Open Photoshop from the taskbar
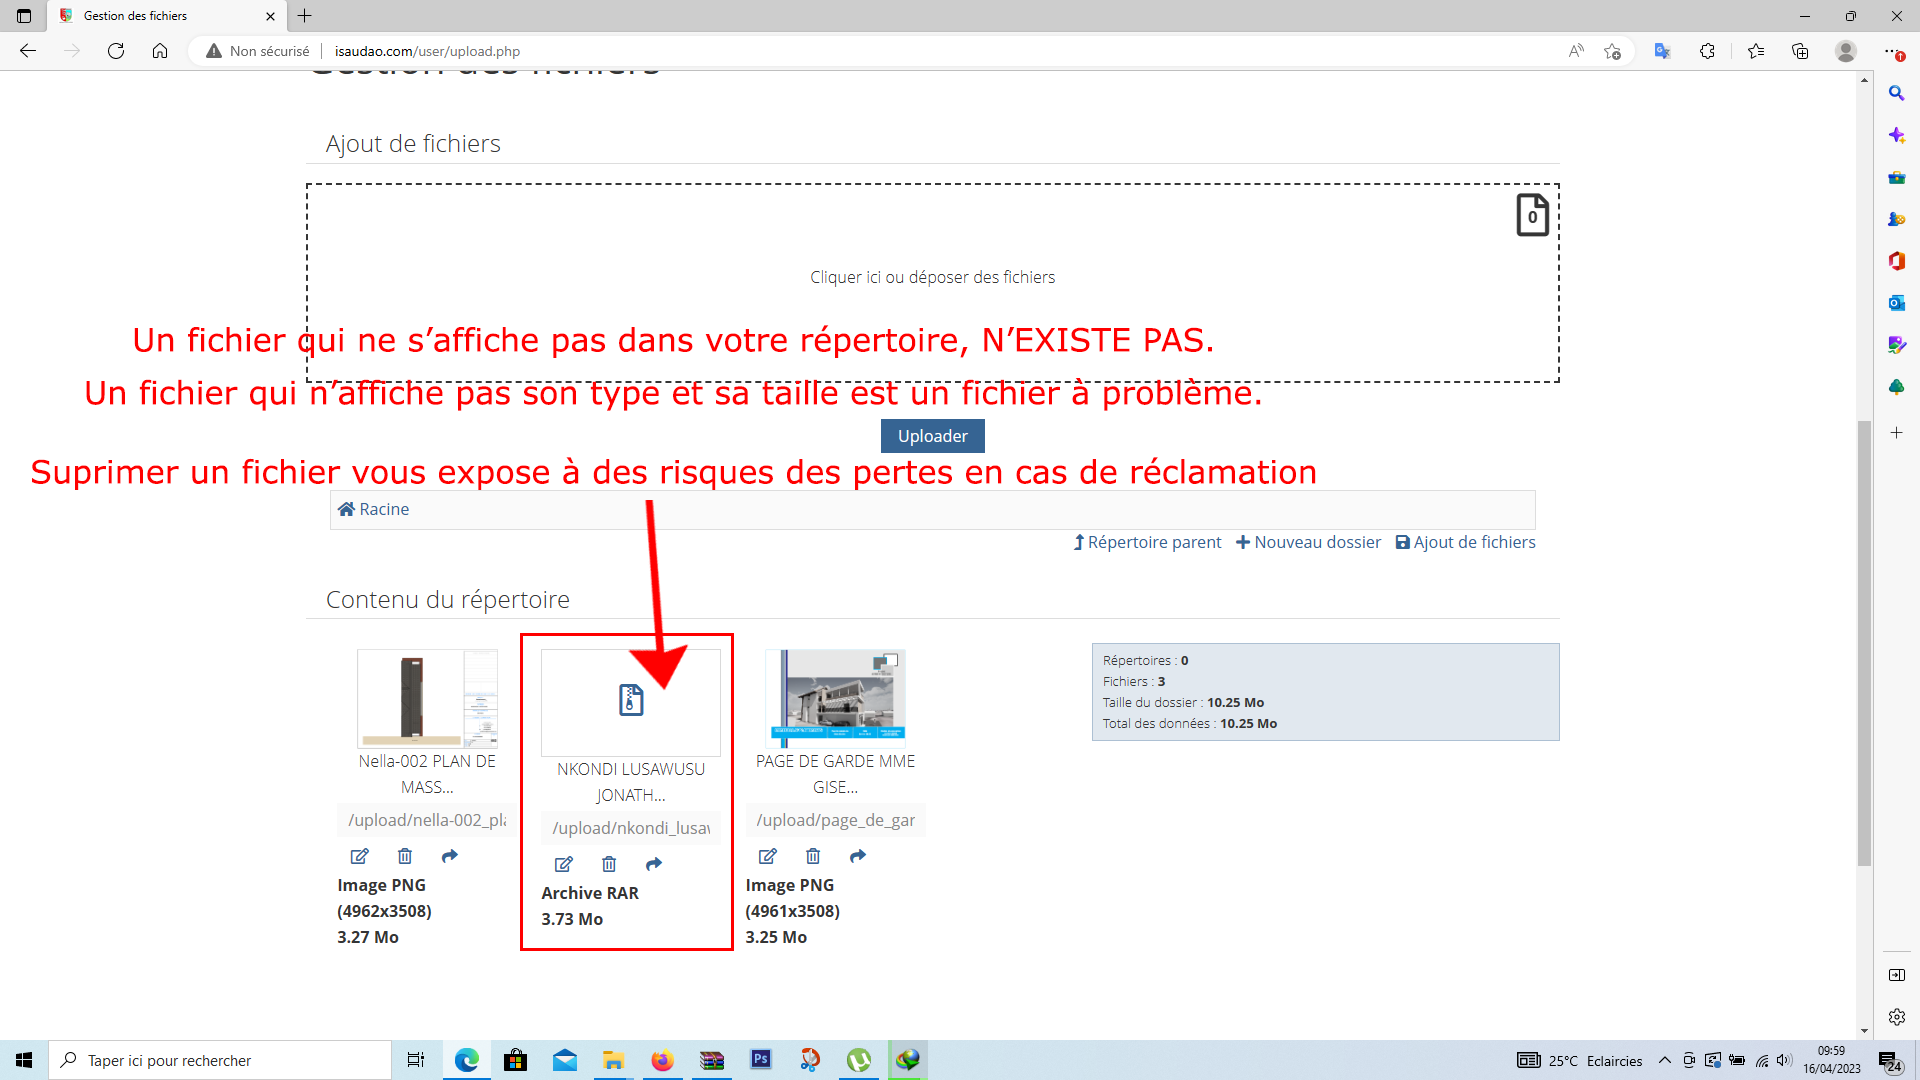1920x1080 pixels. pyautogui.click(x=761, y=1060)
